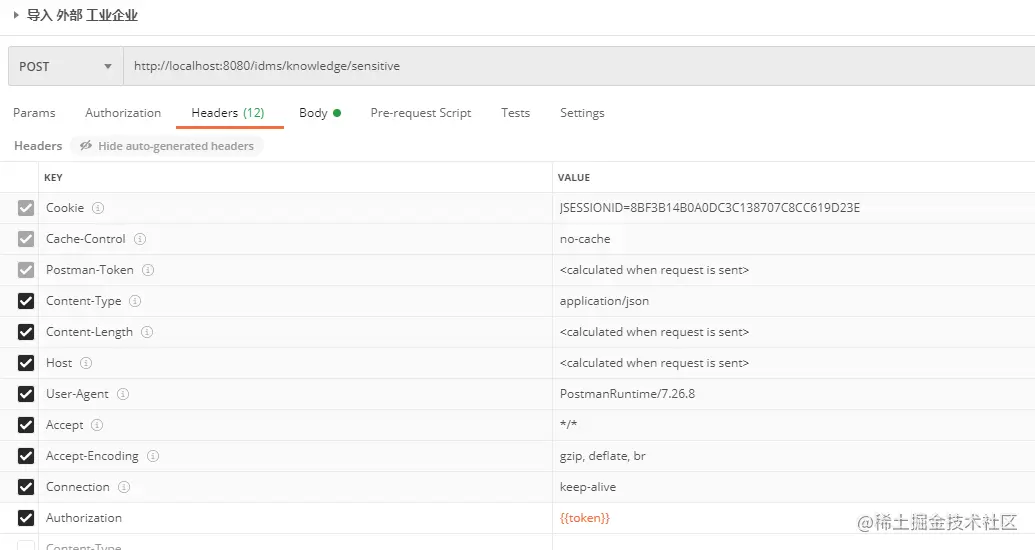Viewport: 1035px width, 550px height.
Task: Toggle the User-Agent header checkbox
Action: (26, 394)
